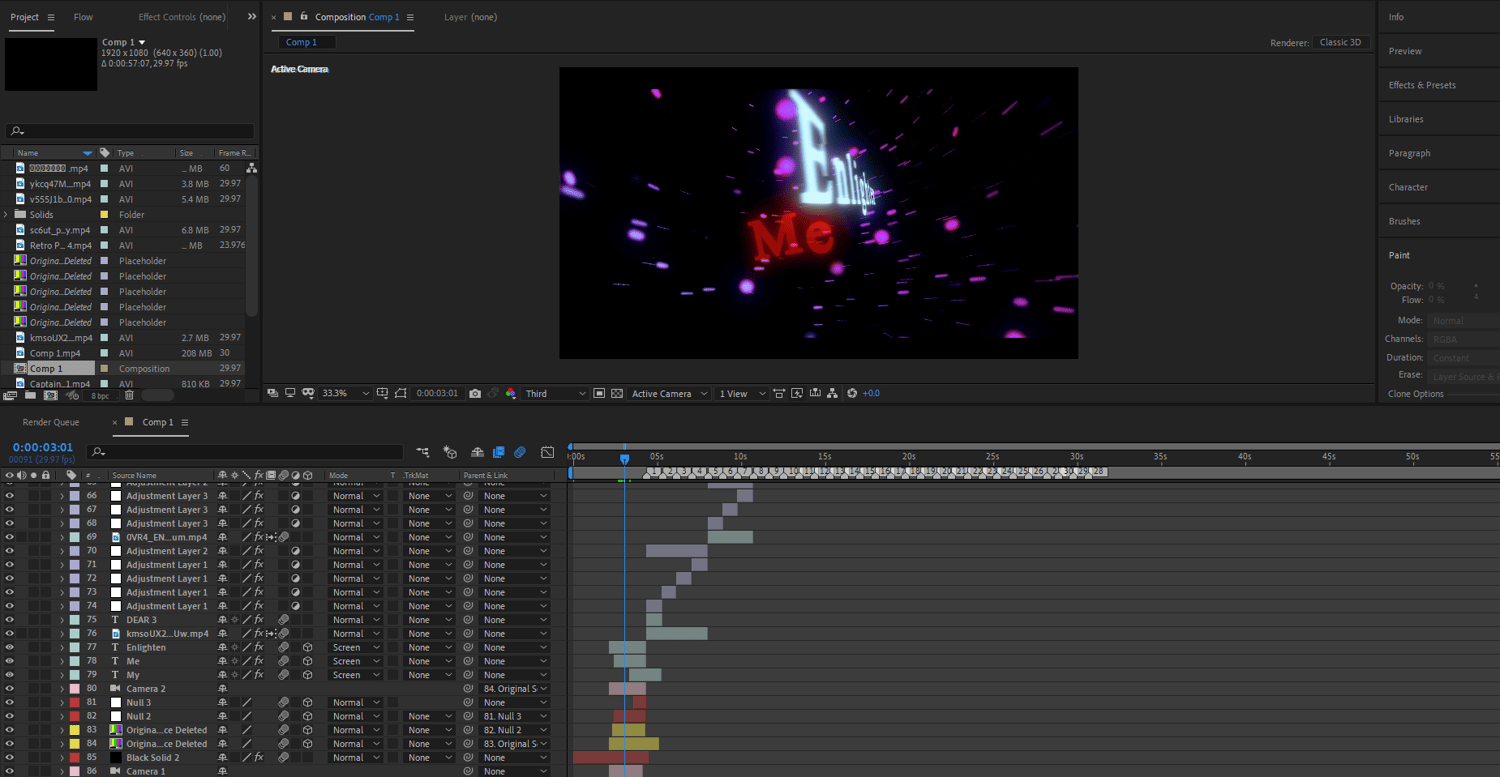
Task: Switch to the Effect Controls tab
Action: (182, 17)
